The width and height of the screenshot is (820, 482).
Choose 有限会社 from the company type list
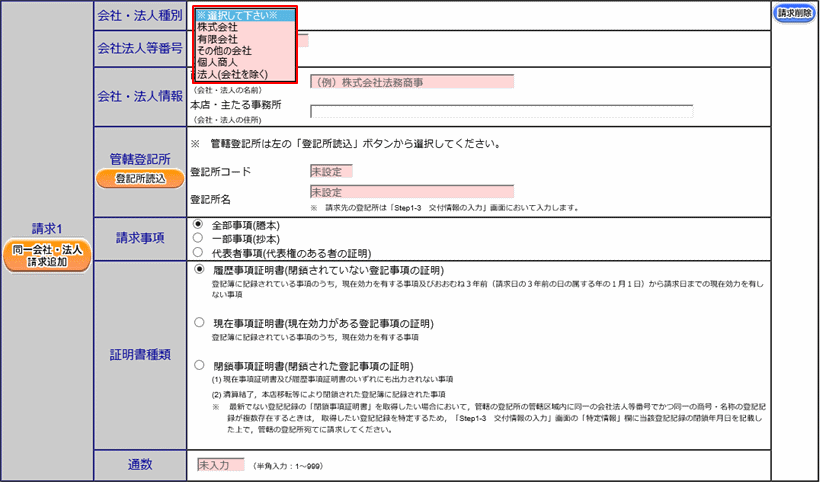[x=245, y=39]
